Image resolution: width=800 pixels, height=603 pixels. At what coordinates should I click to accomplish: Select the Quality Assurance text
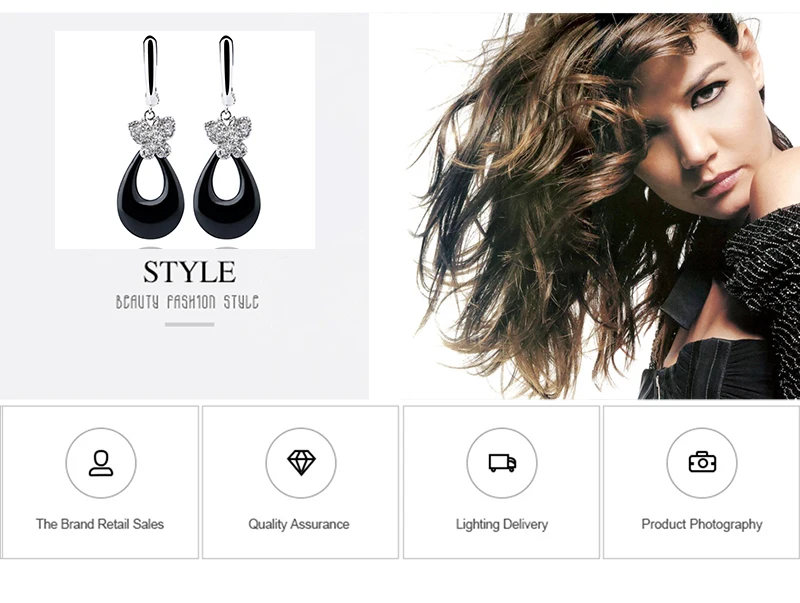299,524
